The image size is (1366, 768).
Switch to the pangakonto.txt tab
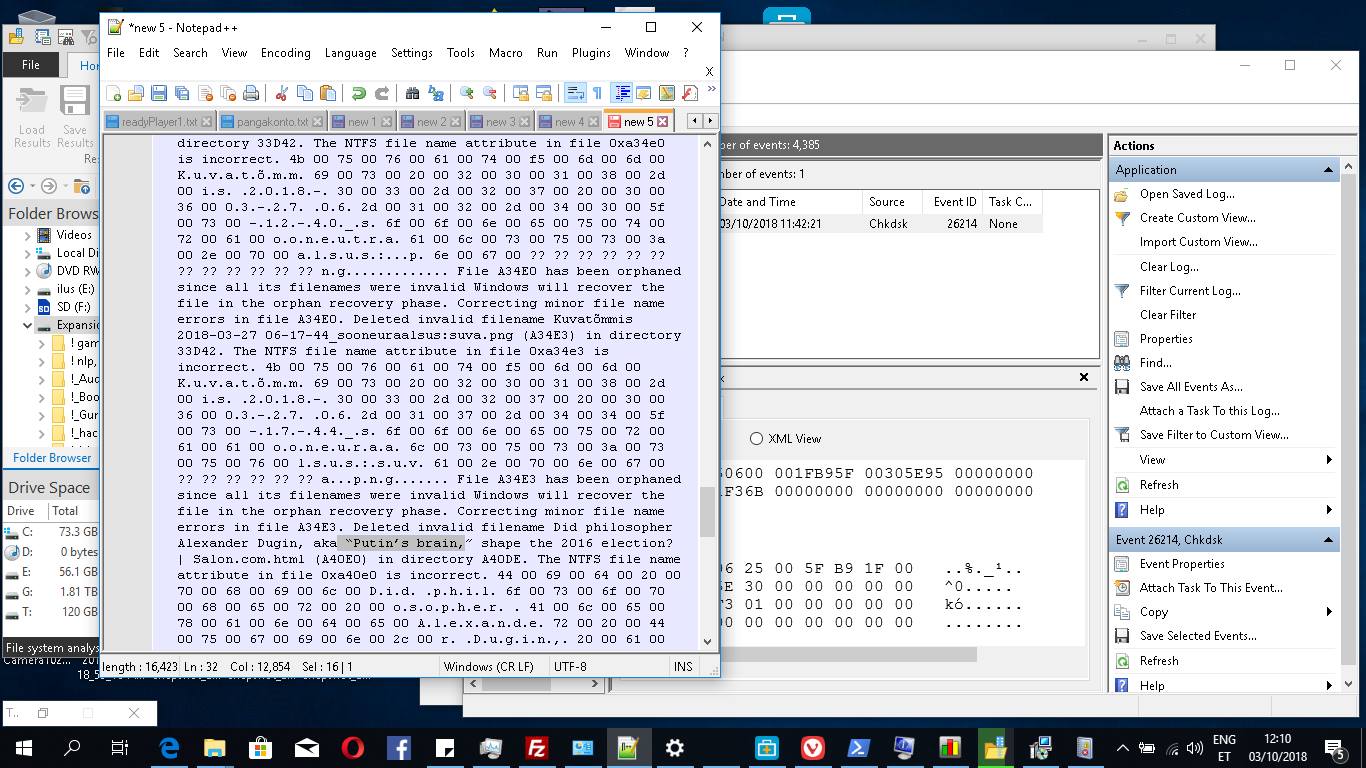pyautogui.click(x=272, y=122)
